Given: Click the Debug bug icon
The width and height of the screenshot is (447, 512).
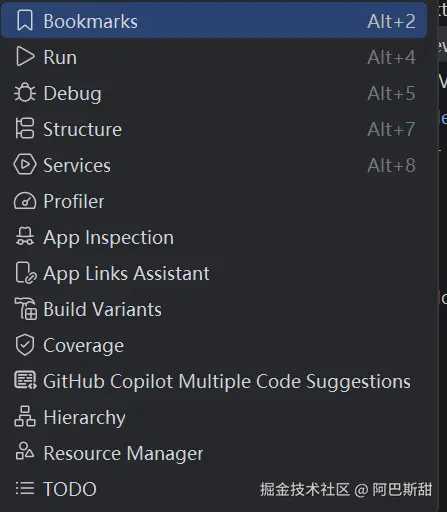Looking at the screenshot, I should click(x=25, y=93).
